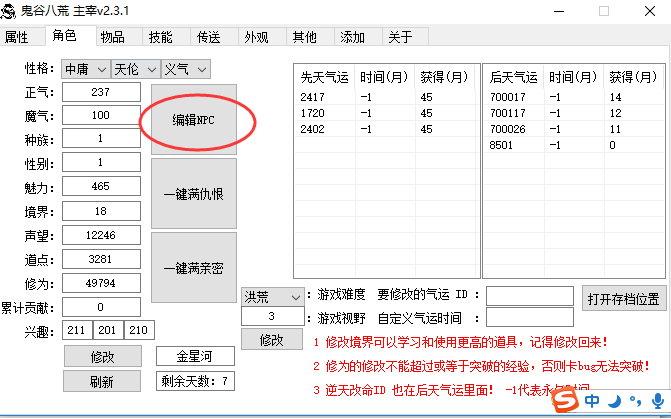Image resolution: width=671 pixels, height=419 pixels.
Task: Click the 修改 button below 兴趣 fields
Action: [103, 356]
